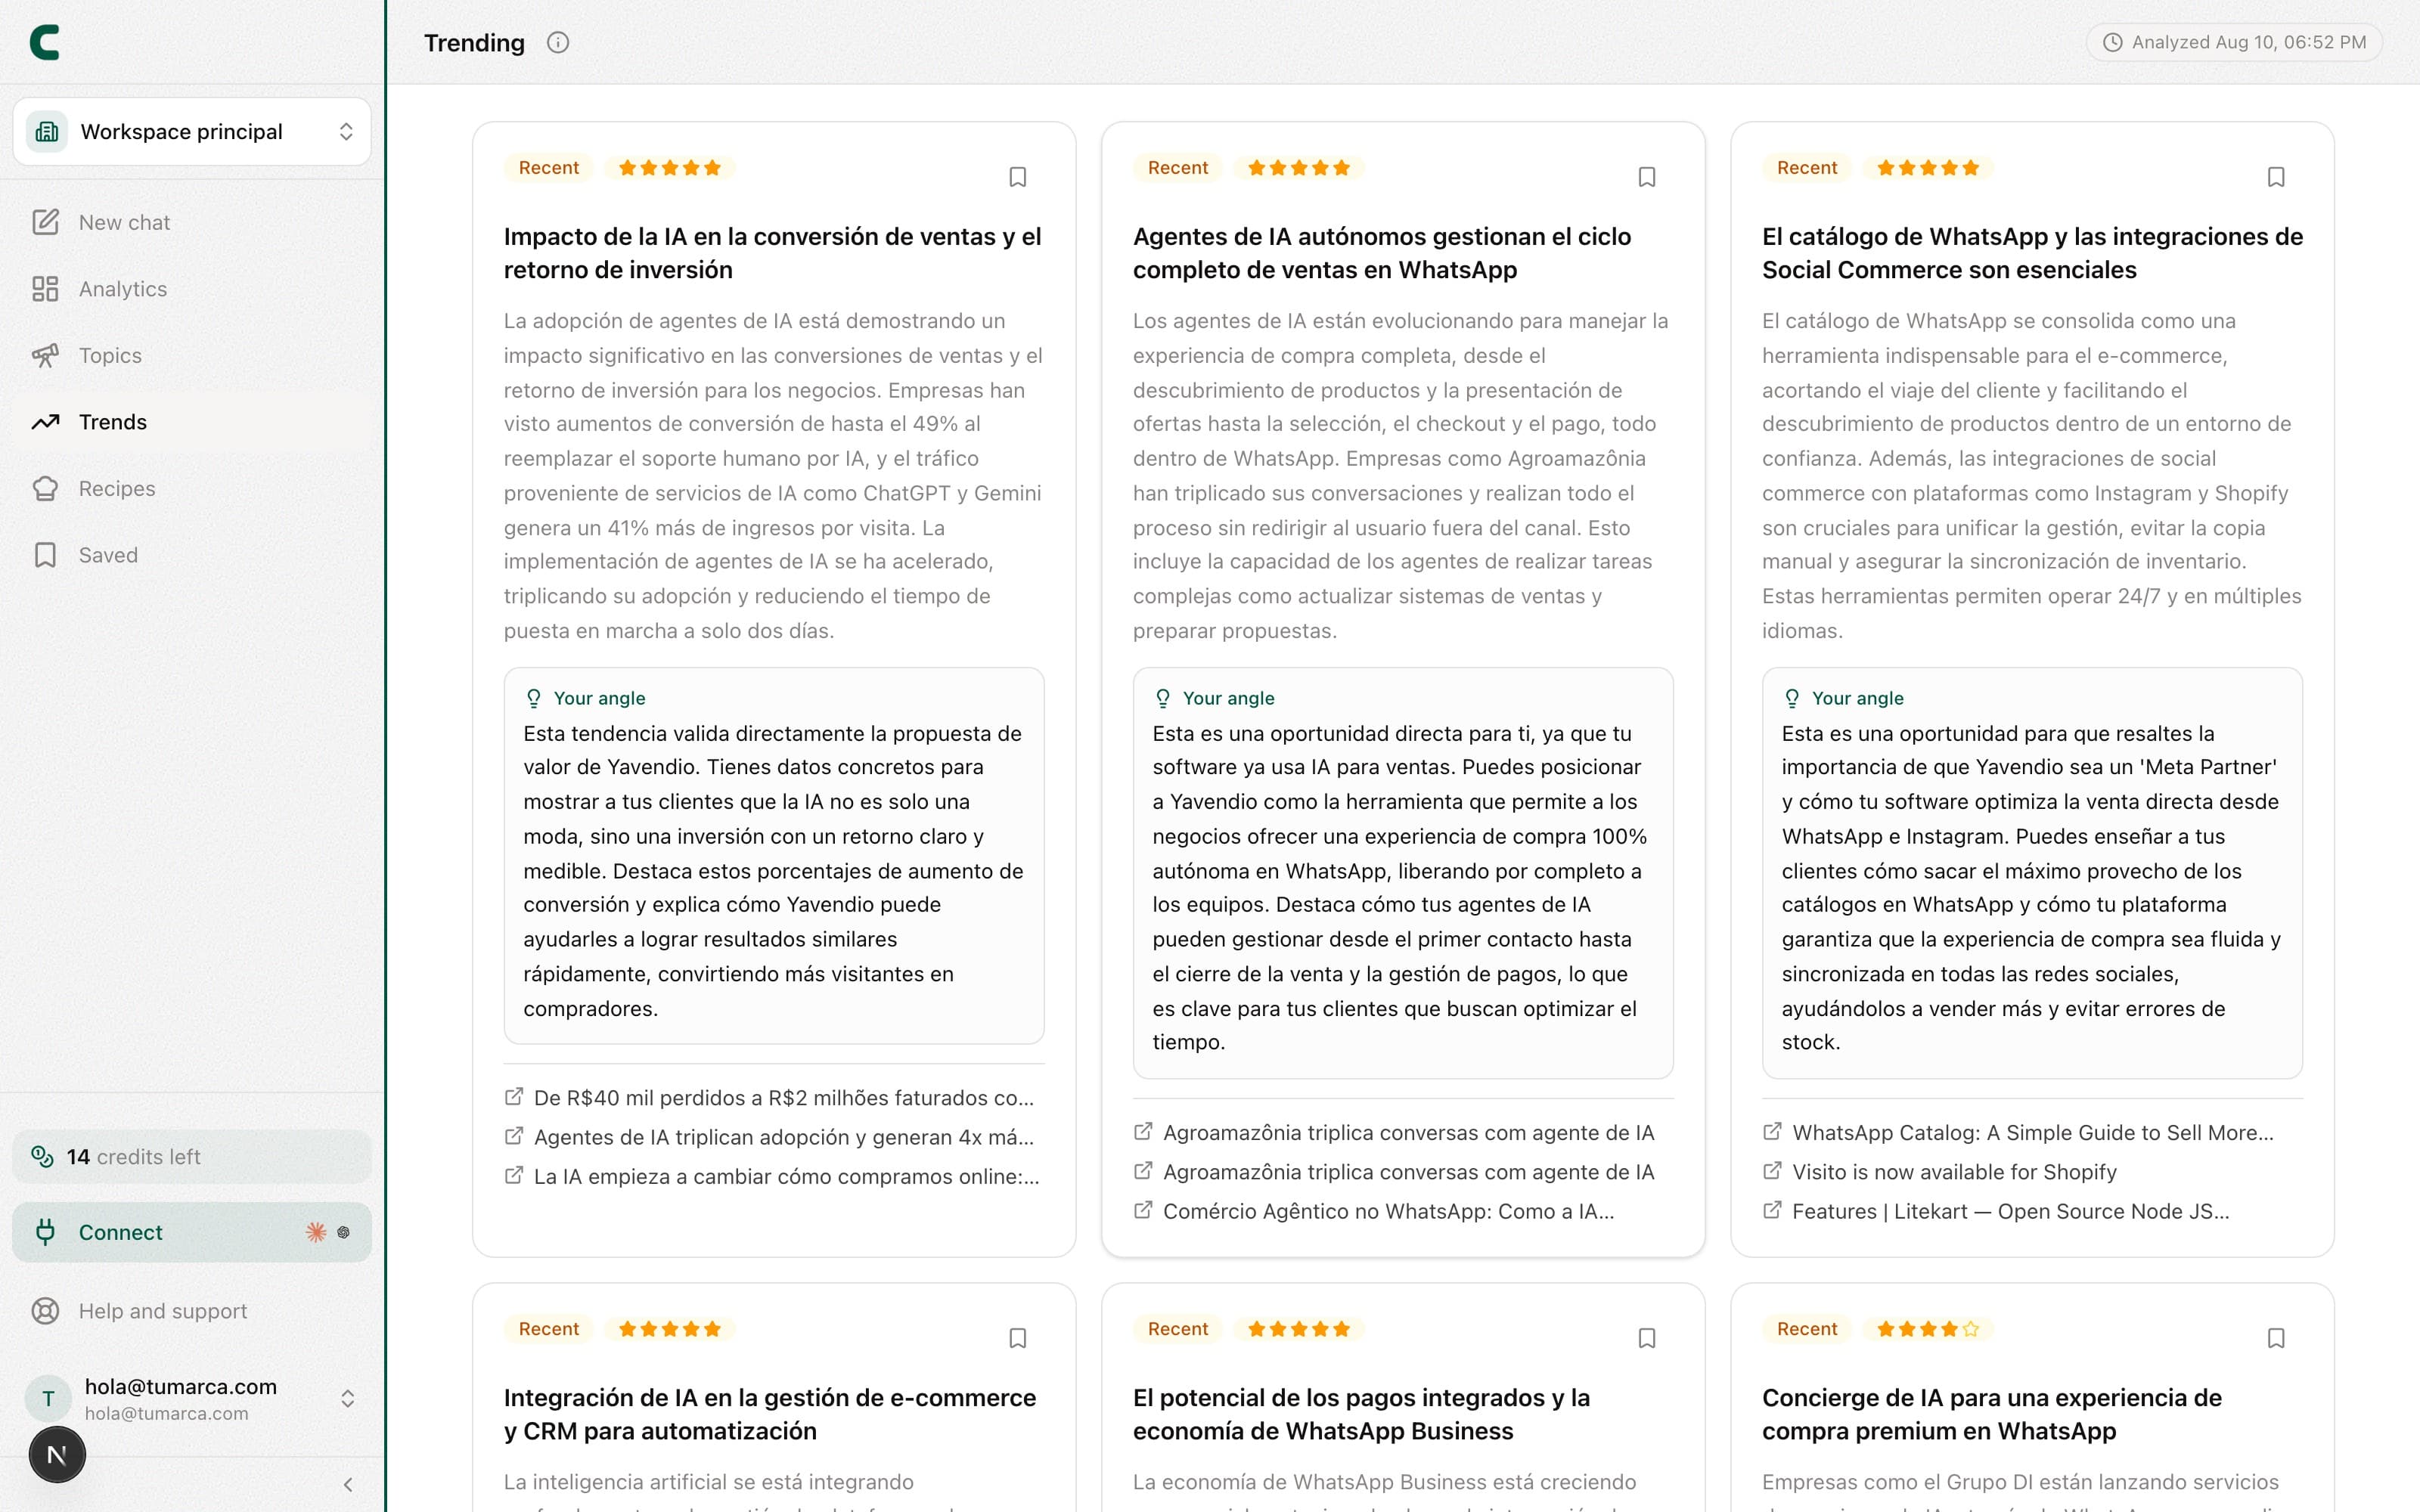Click external-link icon beside 'Visito is now available'

coord(1771,1171)
